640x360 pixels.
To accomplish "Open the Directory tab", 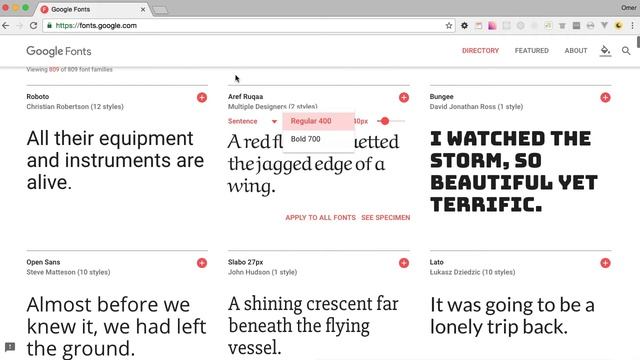I will (480, 51).
